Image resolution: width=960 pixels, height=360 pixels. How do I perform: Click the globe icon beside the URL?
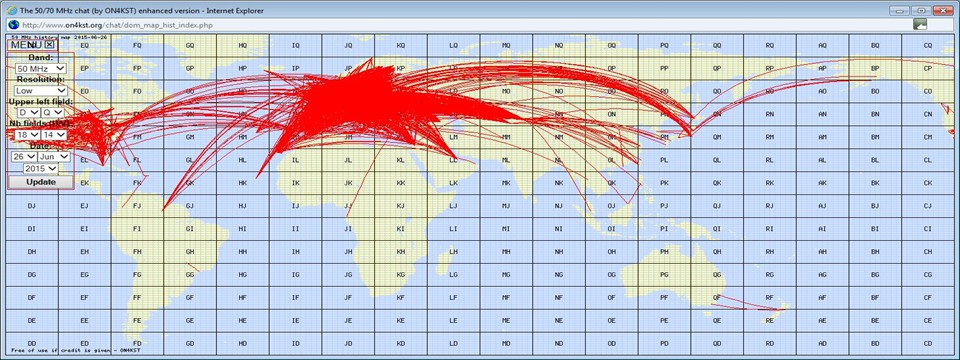[13, 24]
